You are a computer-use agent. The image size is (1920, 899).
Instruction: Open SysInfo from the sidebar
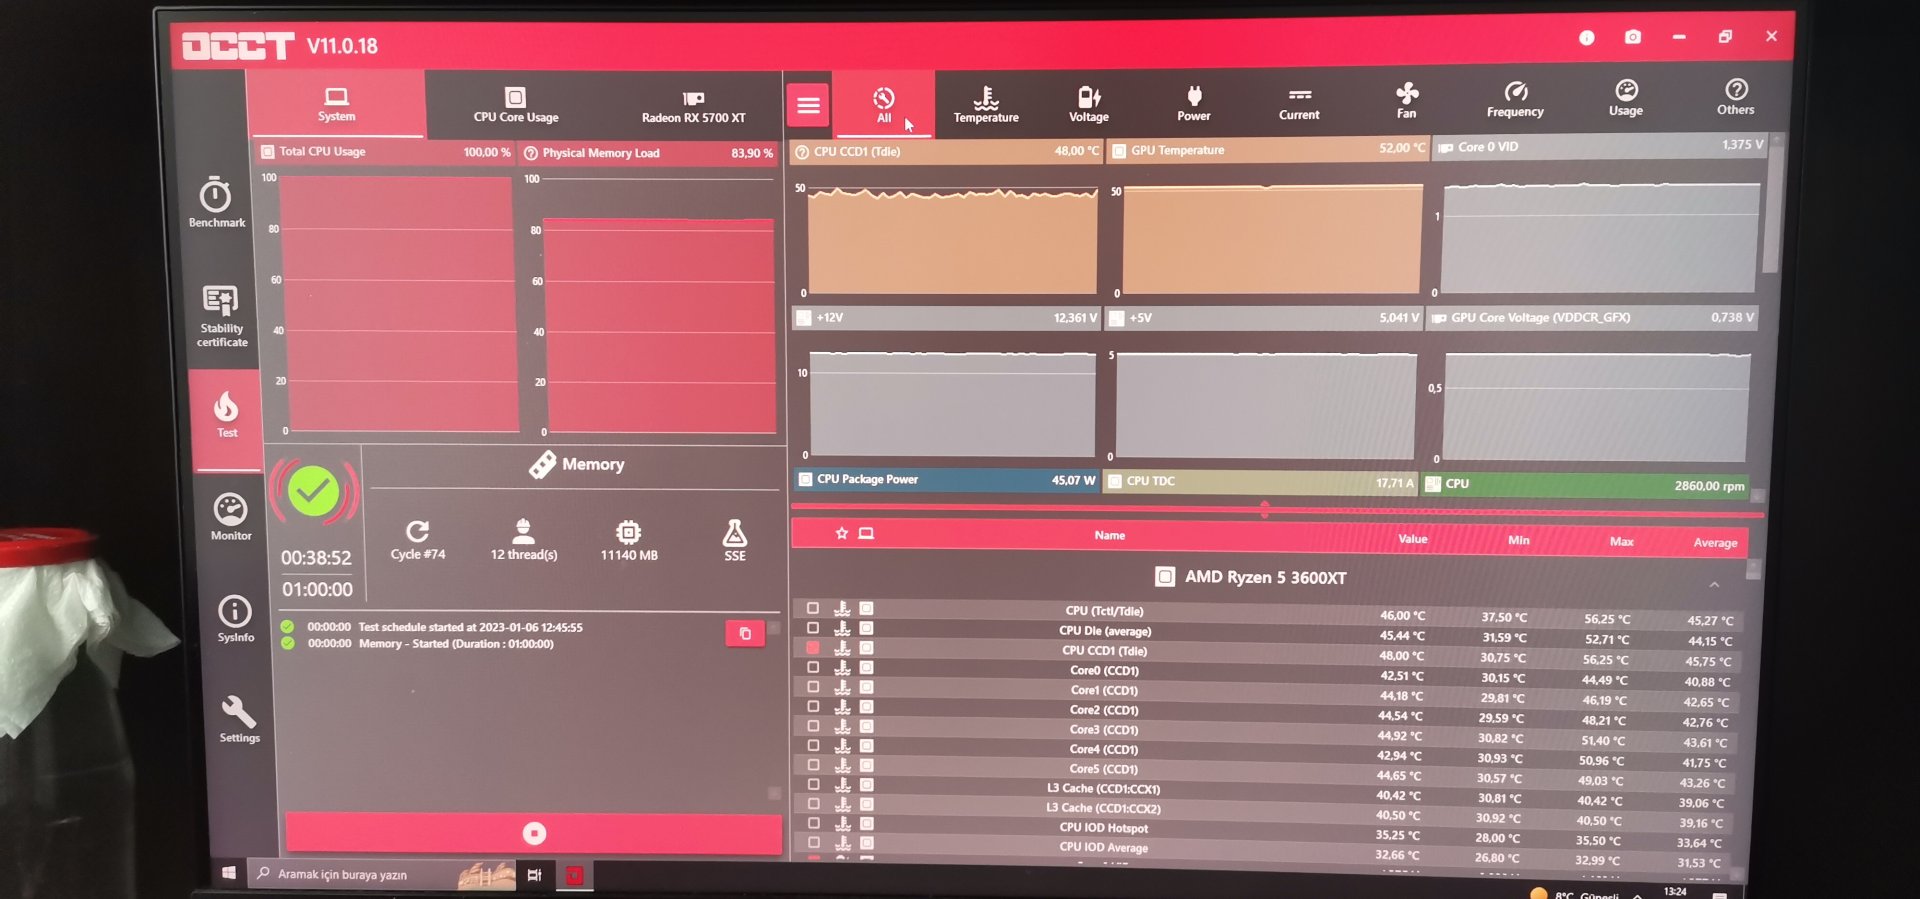235,619
